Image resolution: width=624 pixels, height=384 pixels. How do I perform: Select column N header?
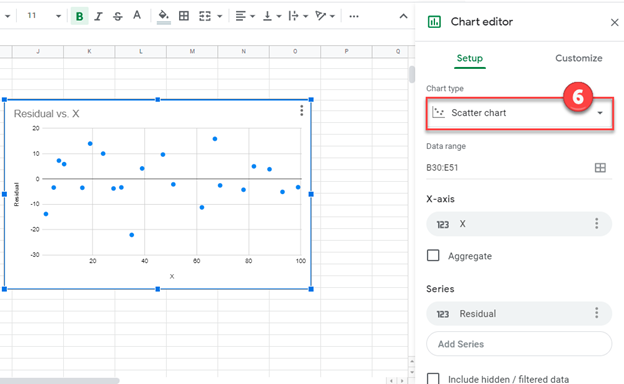244,51
